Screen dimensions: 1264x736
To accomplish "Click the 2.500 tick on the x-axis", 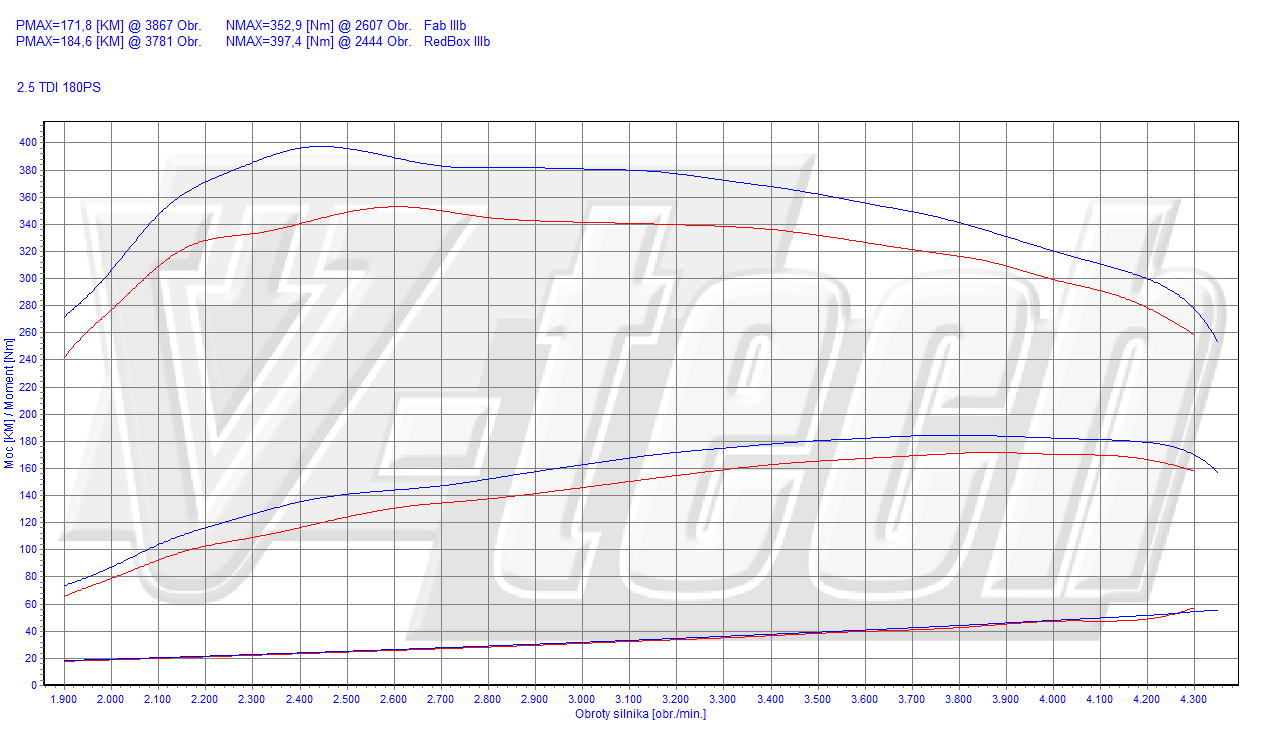I will [x=347, y=699].
